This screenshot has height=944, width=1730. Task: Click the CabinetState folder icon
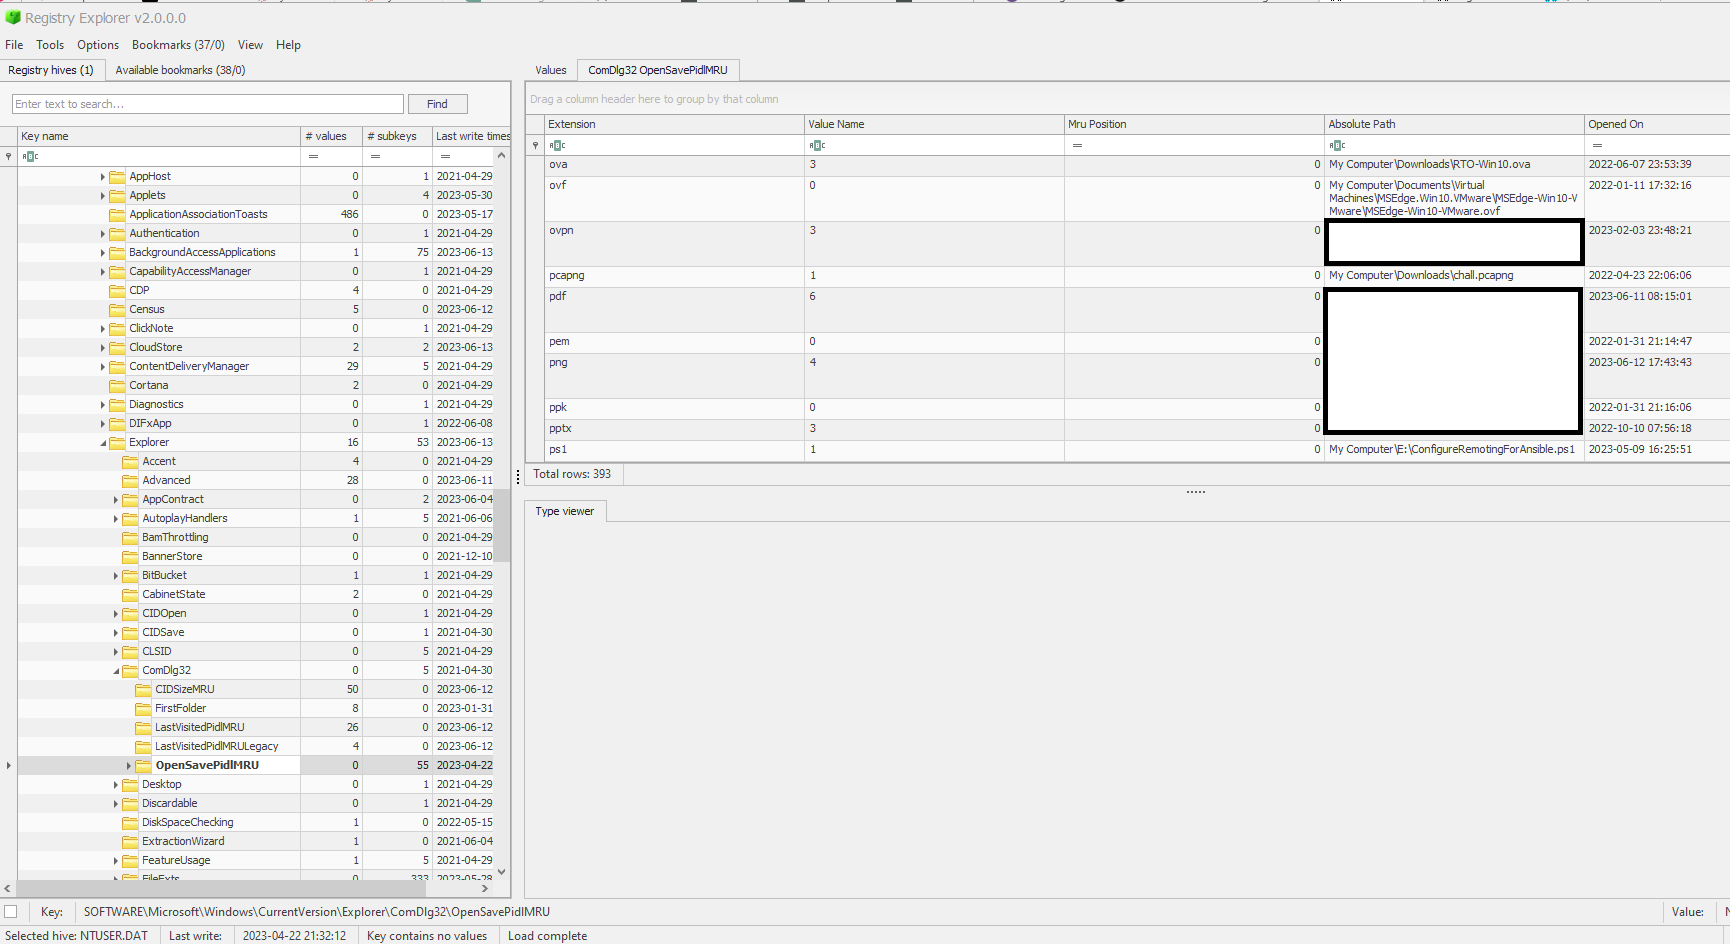click(x=130, y=594)
